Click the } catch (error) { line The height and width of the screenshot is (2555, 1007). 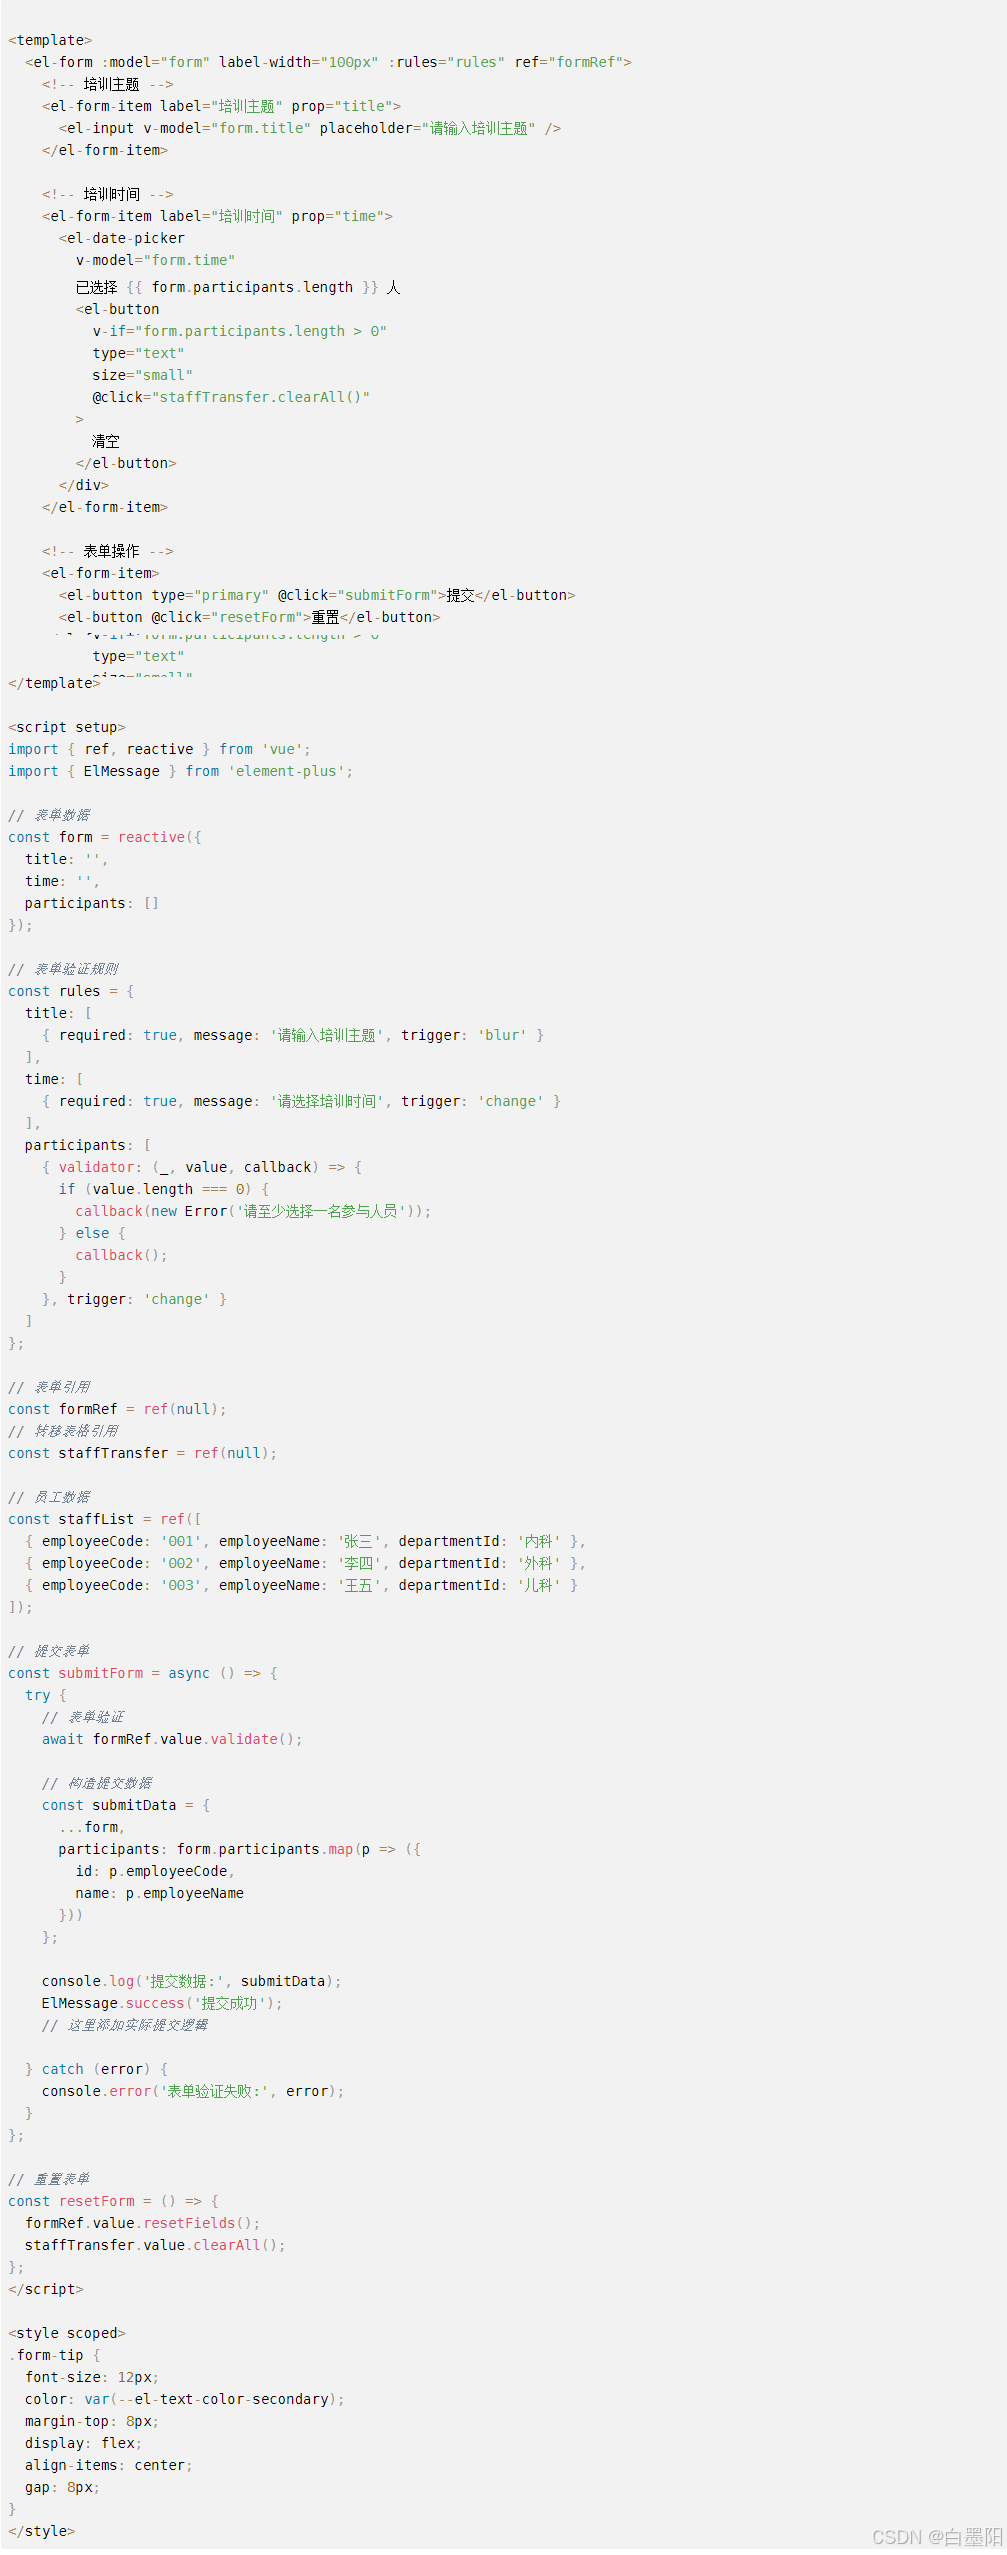[x=96, y=2069]
